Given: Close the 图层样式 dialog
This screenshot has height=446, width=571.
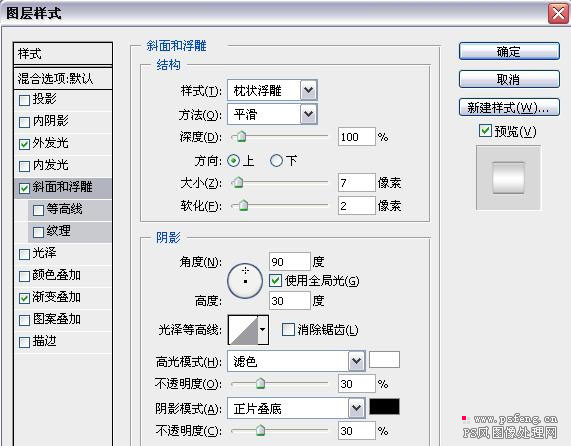Looking at the screenshot, I should coord(558,14).
